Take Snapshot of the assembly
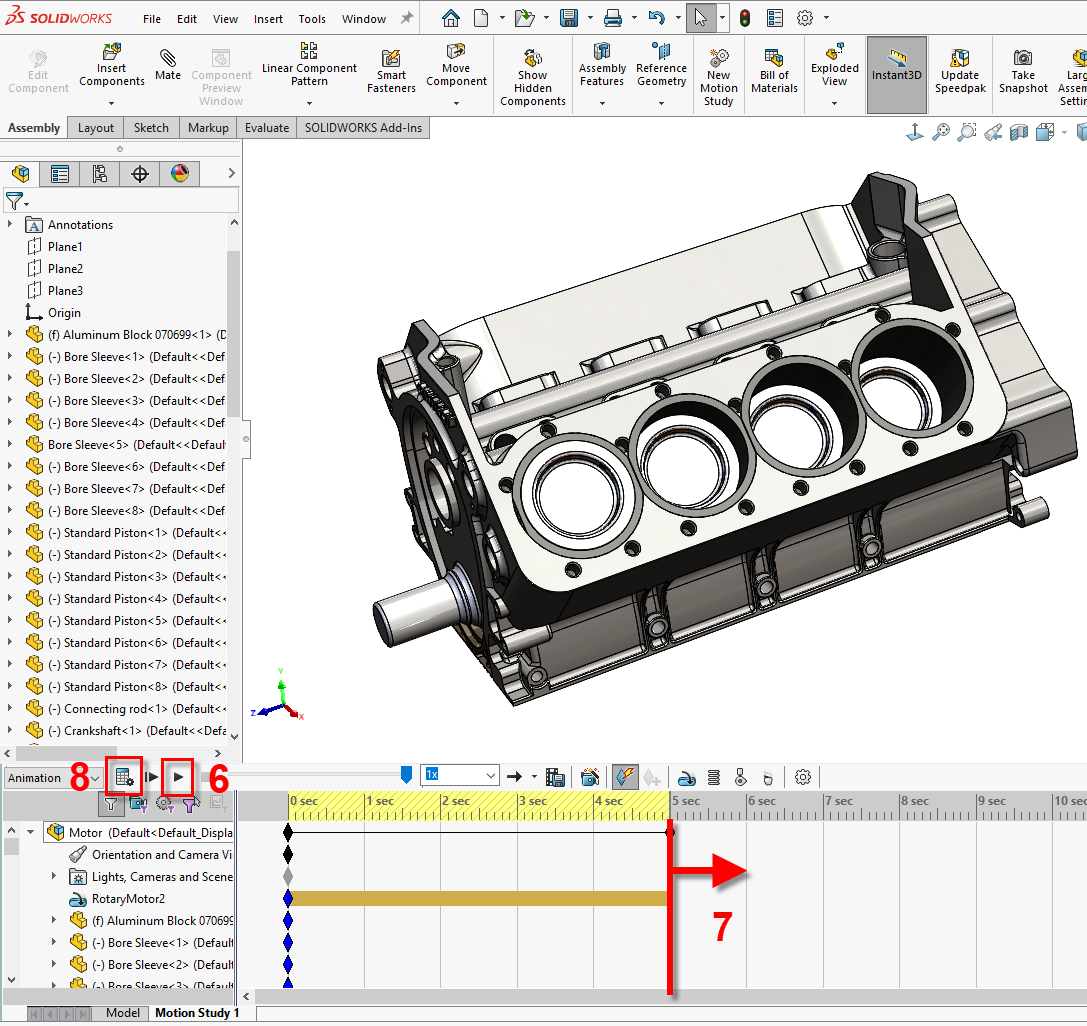Viewport: 1087px width, 1026px height. tap(1023, 71)
